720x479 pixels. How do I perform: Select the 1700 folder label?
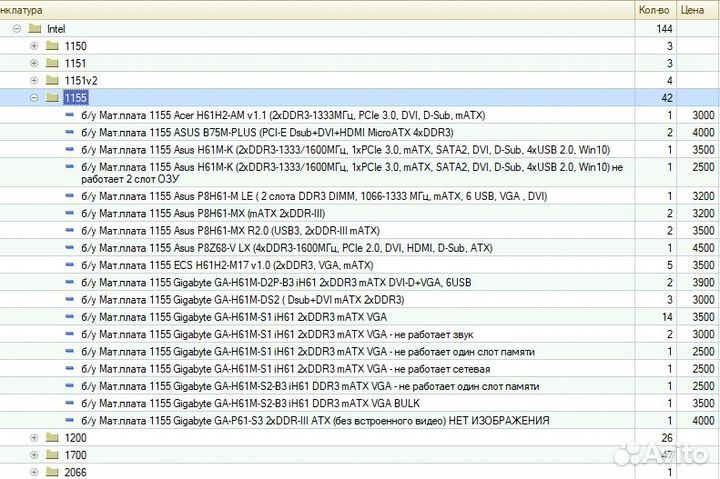pos(75,455)
